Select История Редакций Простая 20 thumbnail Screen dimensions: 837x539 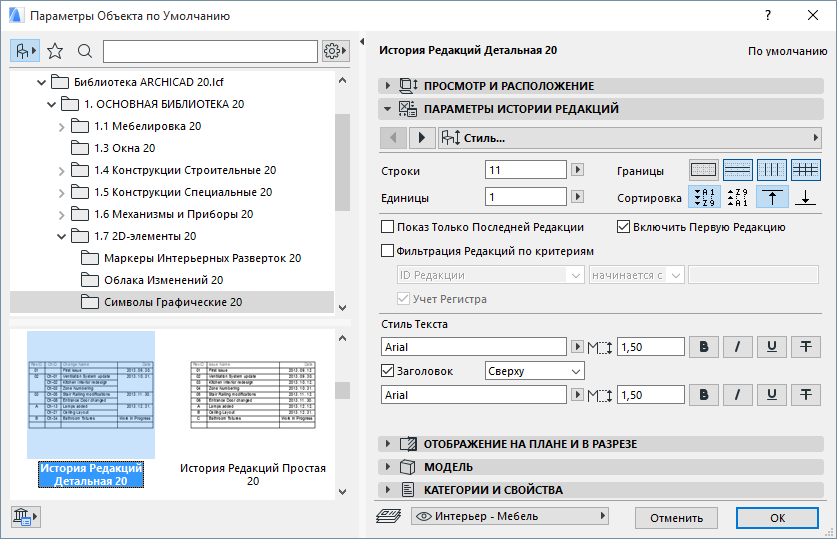(253, 395)
